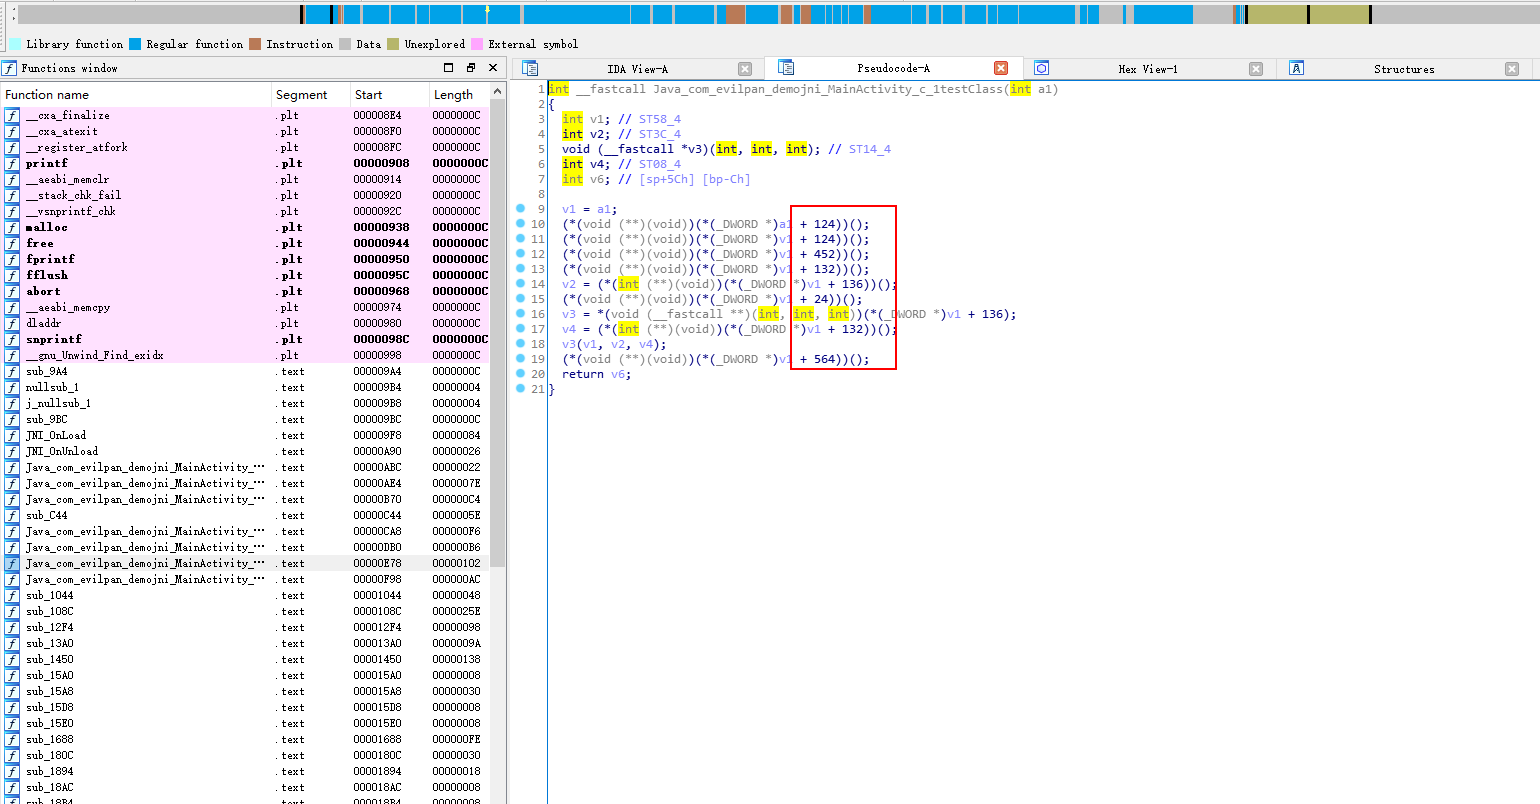Select the sub_13A0 function row
This screenshot has height=804, width=1540.
pos(246,643)
